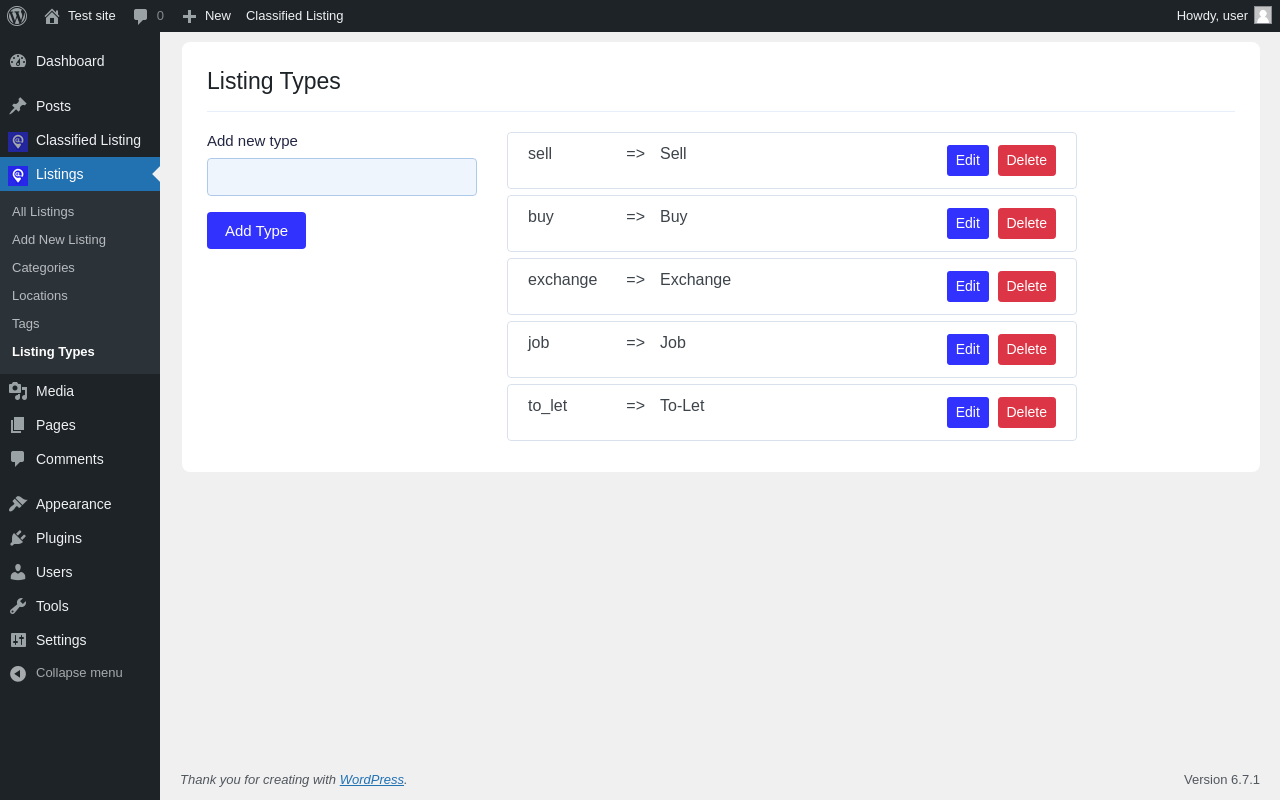Focus the Add new type text field
The height and width of the screenshot is (800, 1280).
[342, 177]
